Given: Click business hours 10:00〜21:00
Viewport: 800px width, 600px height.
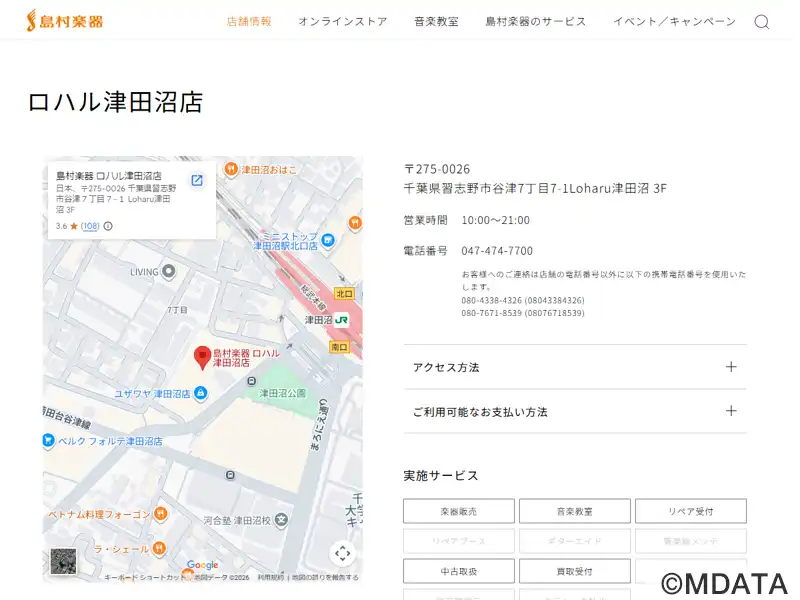Looking at the screenshot, I should point(495,220).
